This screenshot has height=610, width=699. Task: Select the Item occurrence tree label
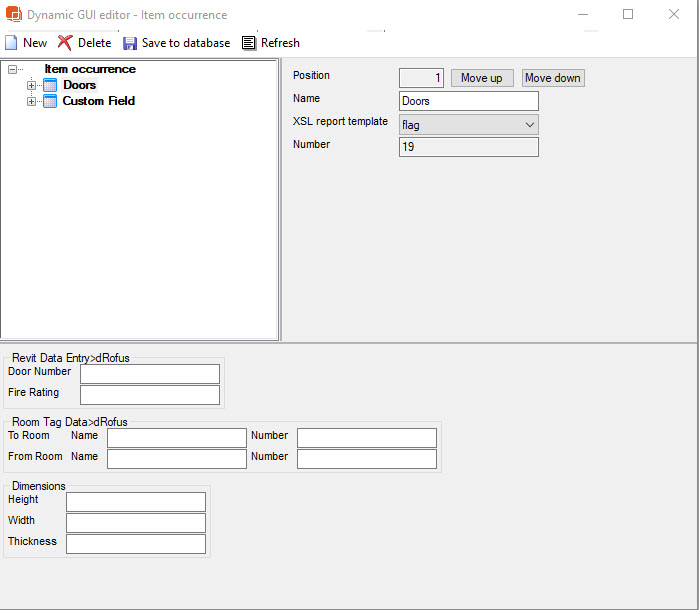[90, 69]
